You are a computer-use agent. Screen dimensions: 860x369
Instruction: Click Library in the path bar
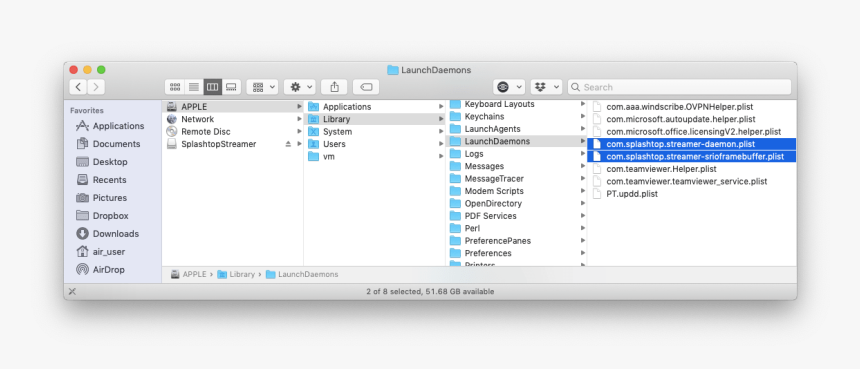coord(236,274)
